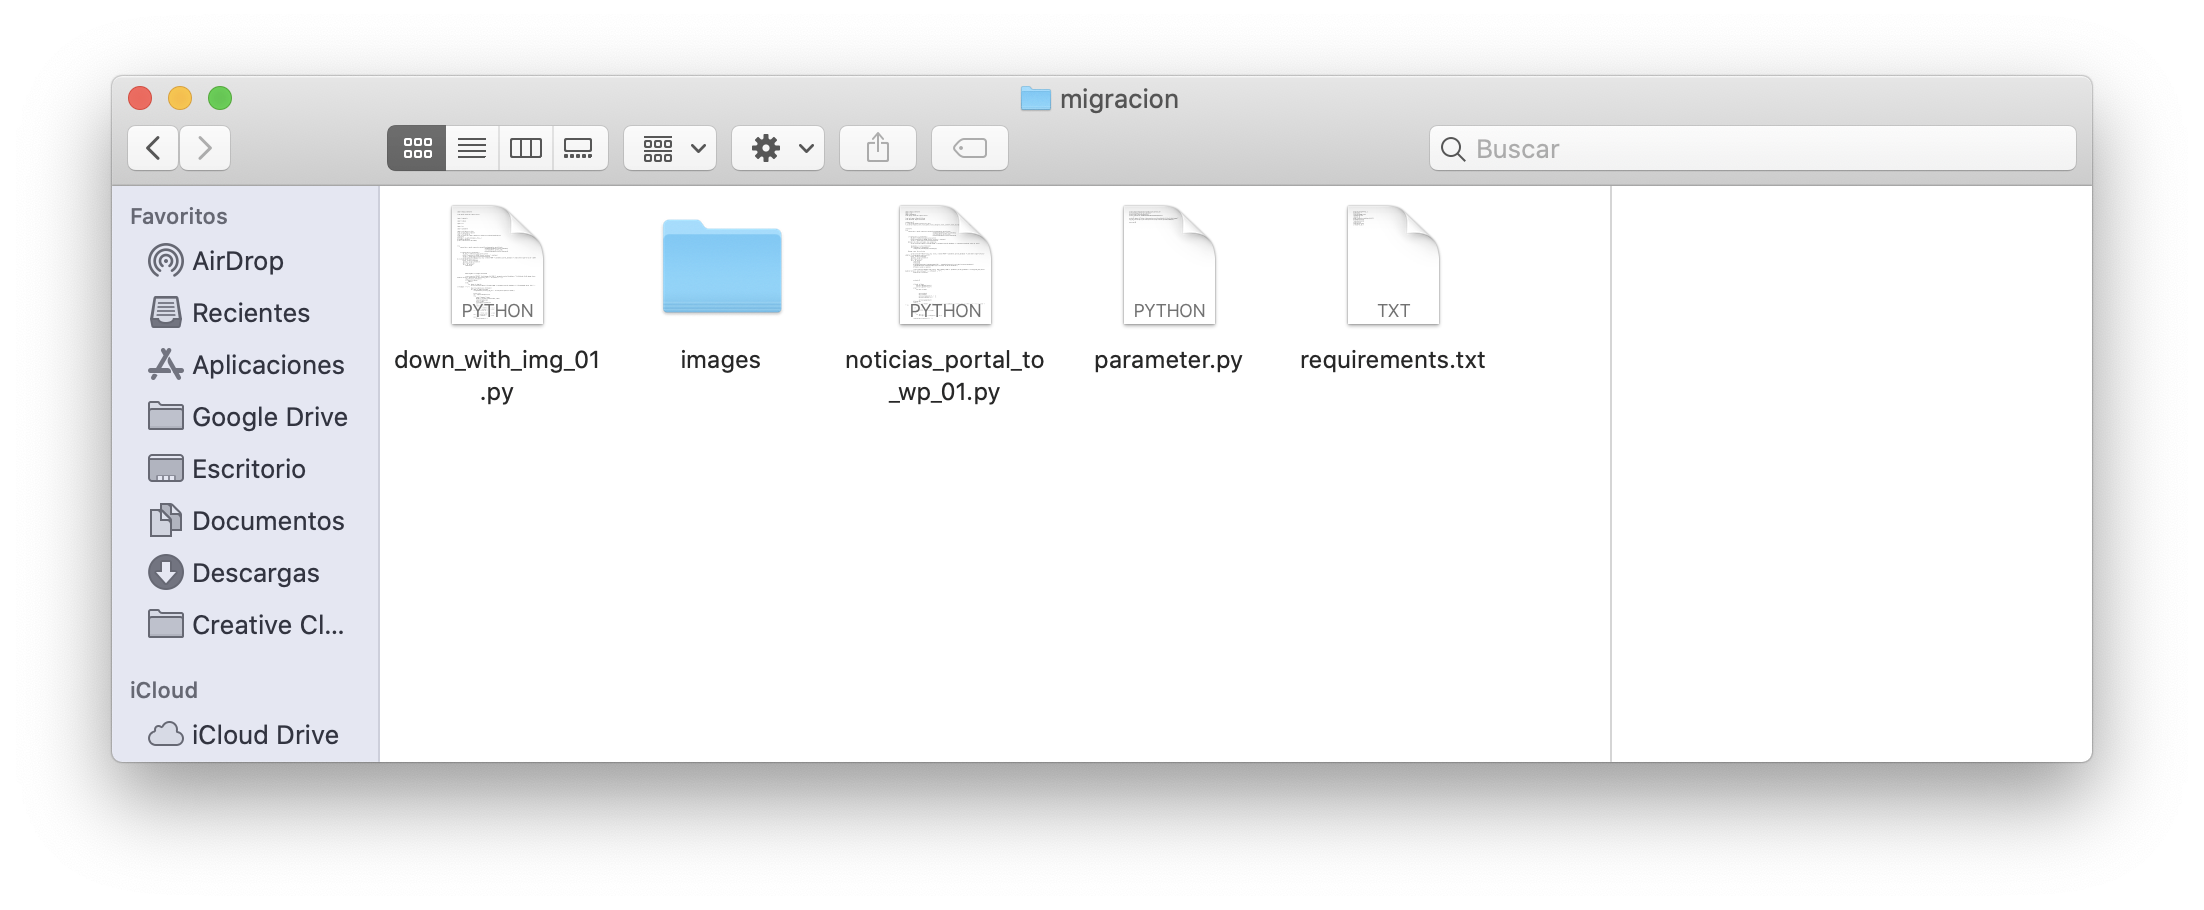Click the Buscar search field
Viewport: 2204px width, 910px height.
(x=1752, y=148)
